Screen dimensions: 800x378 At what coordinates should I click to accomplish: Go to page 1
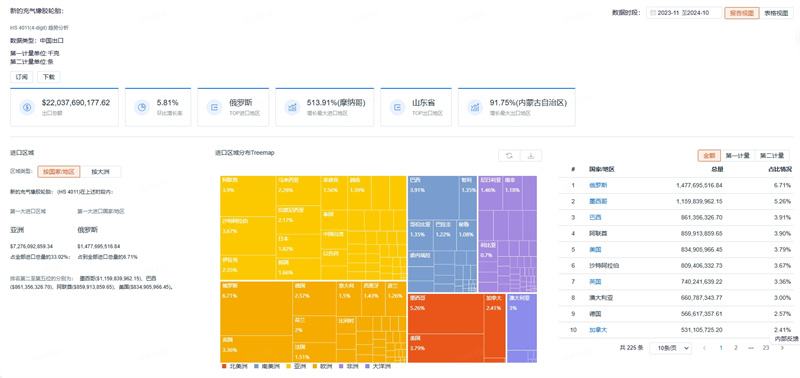click(x=721, y=348)
